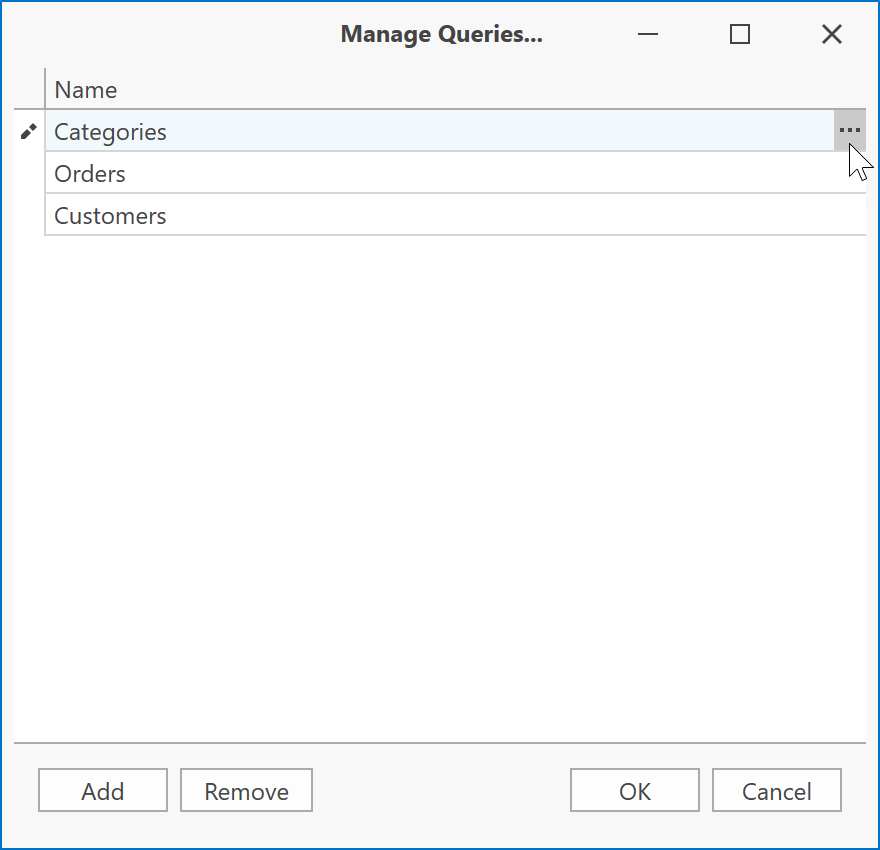Image resolution: width=880 pixels, height=850 pixels.
Task: Close the Manage Queries dialog
Action: tap(831, 35)
